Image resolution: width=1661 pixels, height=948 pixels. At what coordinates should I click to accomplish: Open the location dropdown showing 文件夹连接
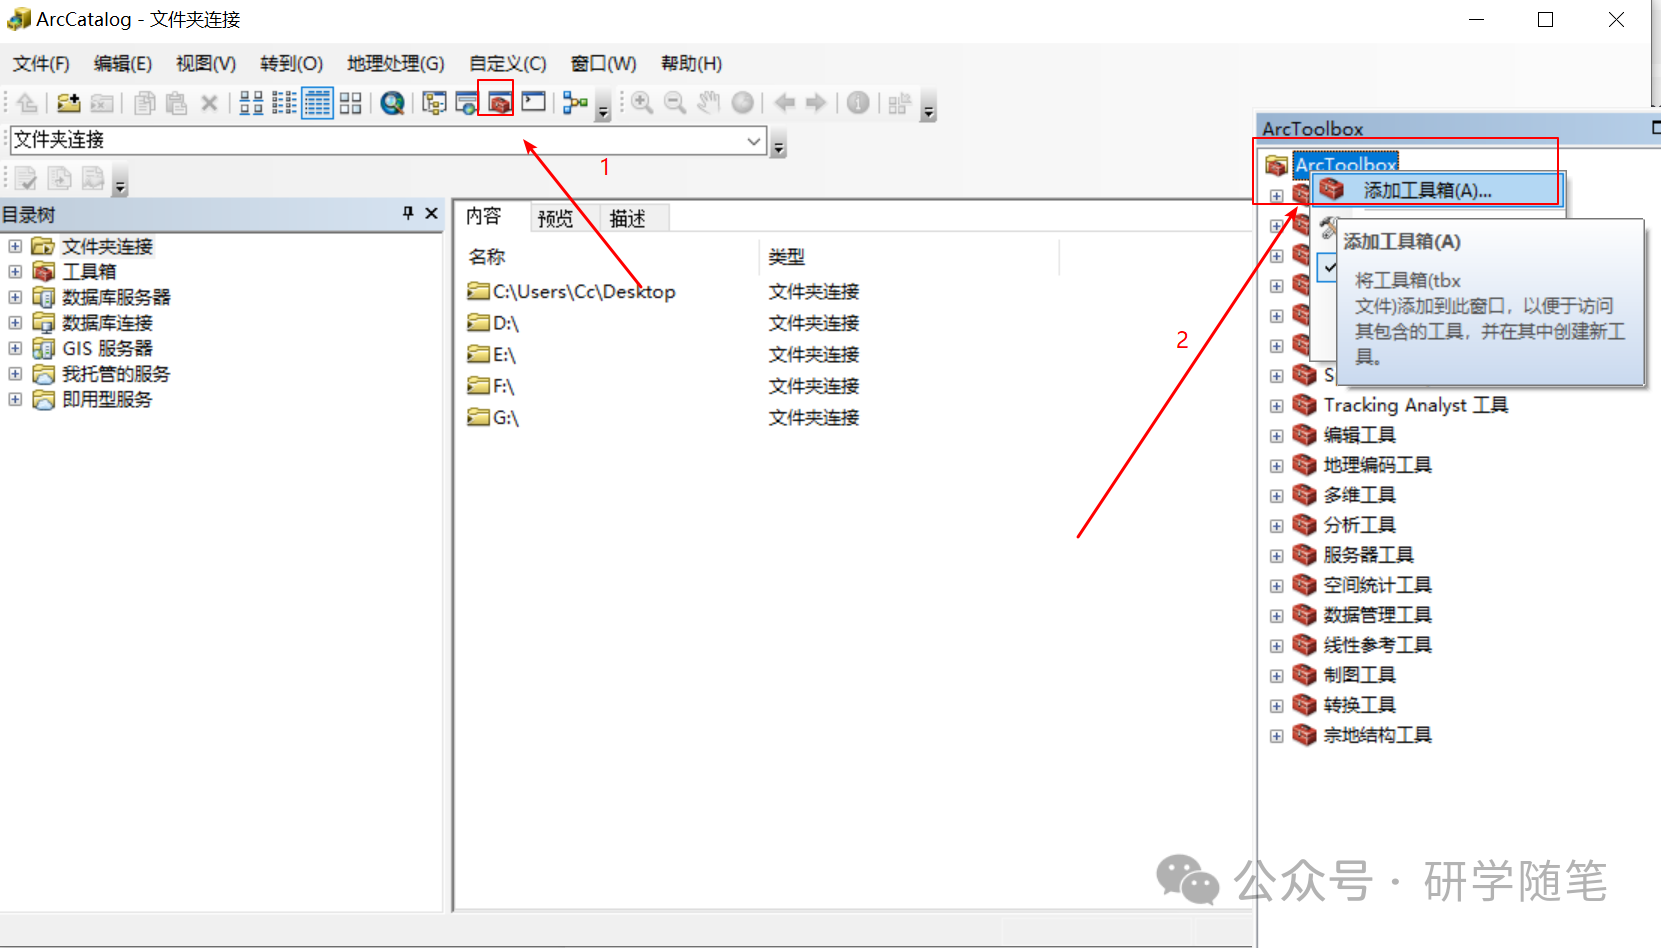[x=754, y=141]
